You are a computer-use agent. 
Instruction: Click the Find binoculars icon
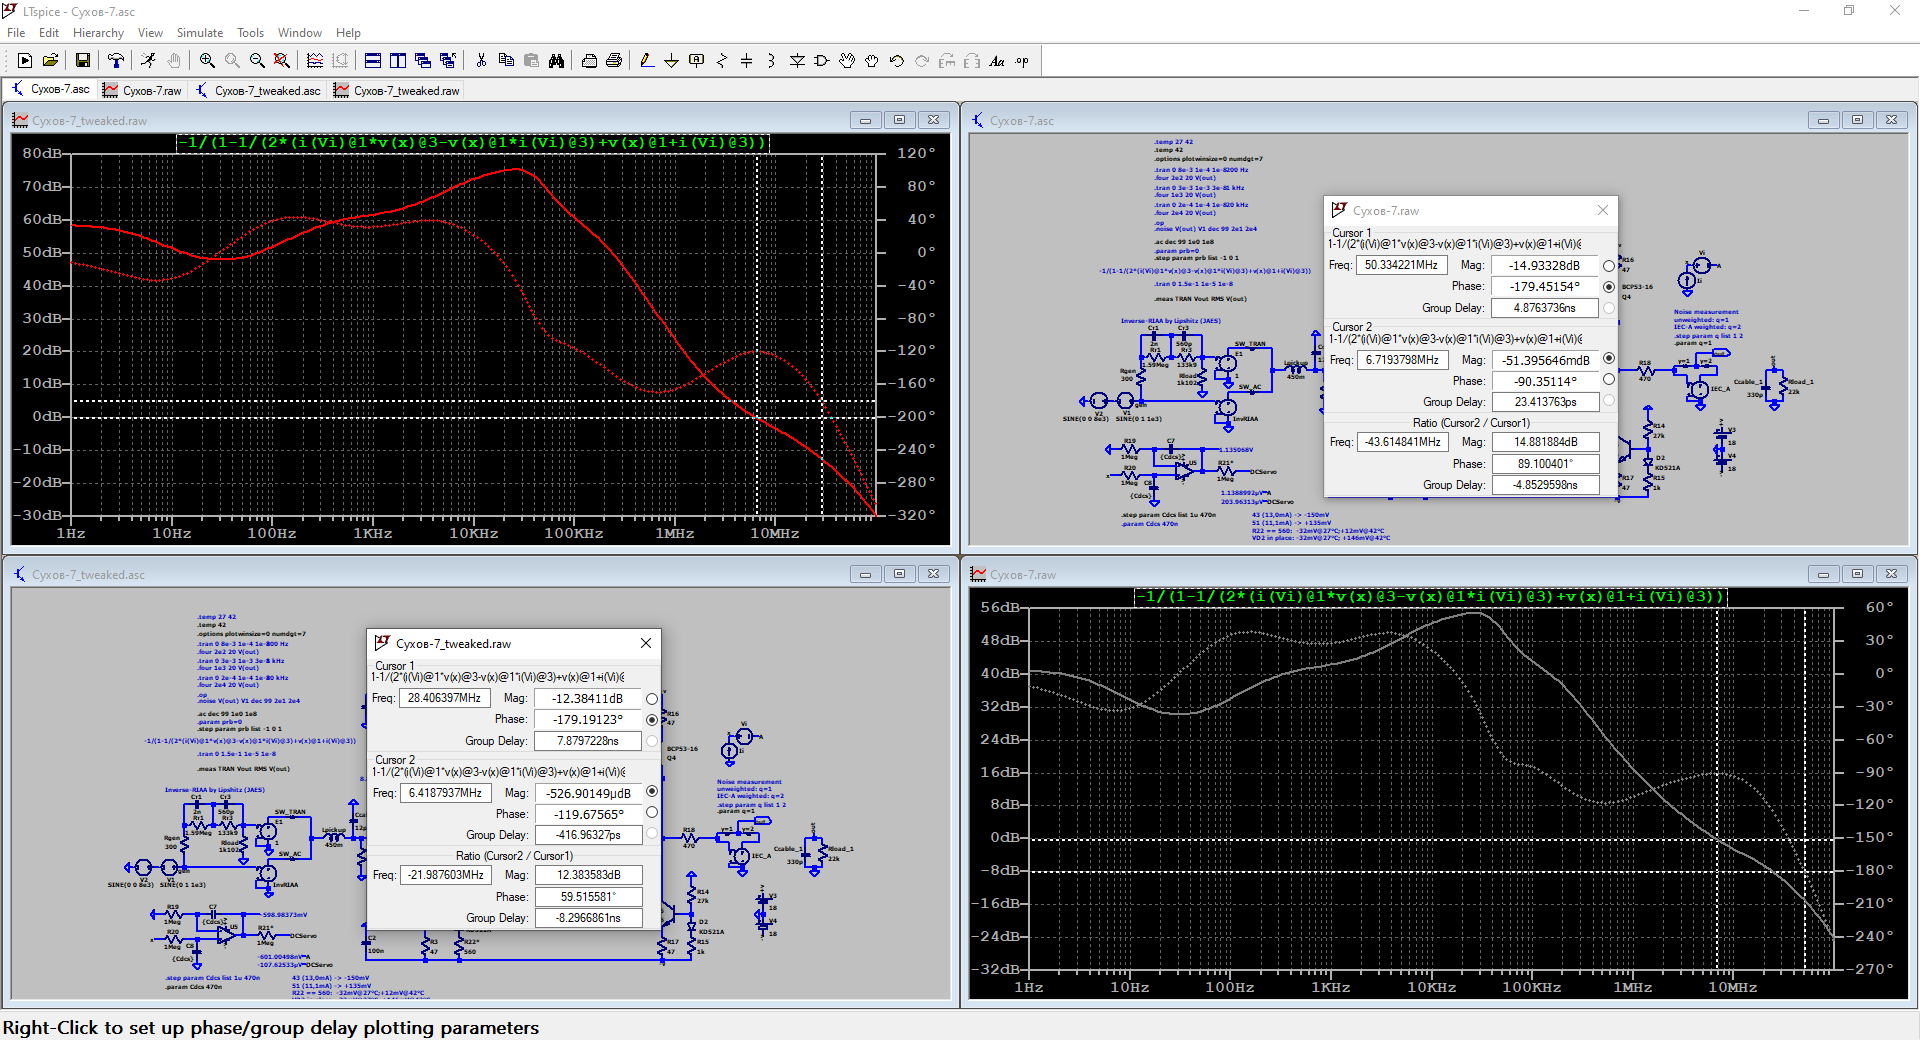tap(556, 61)
